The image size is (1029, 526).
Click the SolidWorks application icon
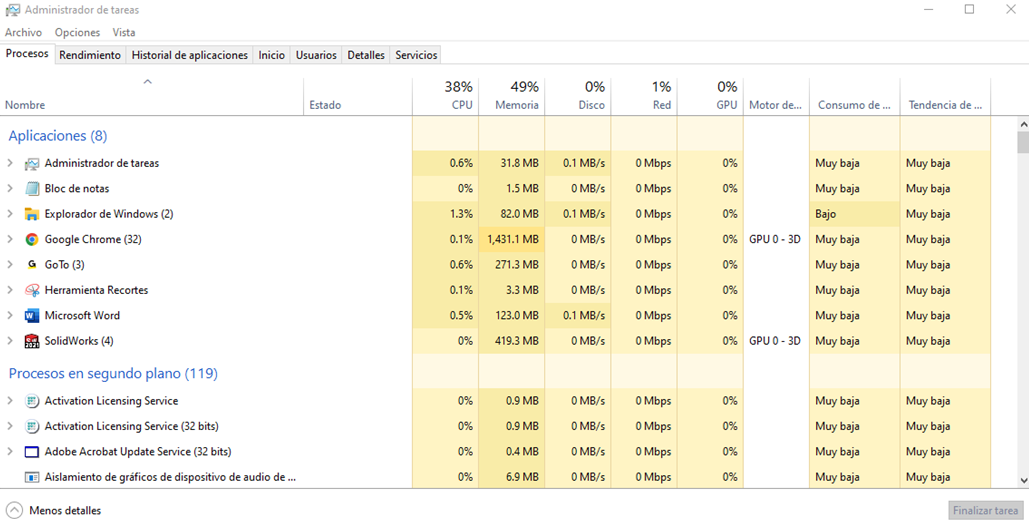32,341
